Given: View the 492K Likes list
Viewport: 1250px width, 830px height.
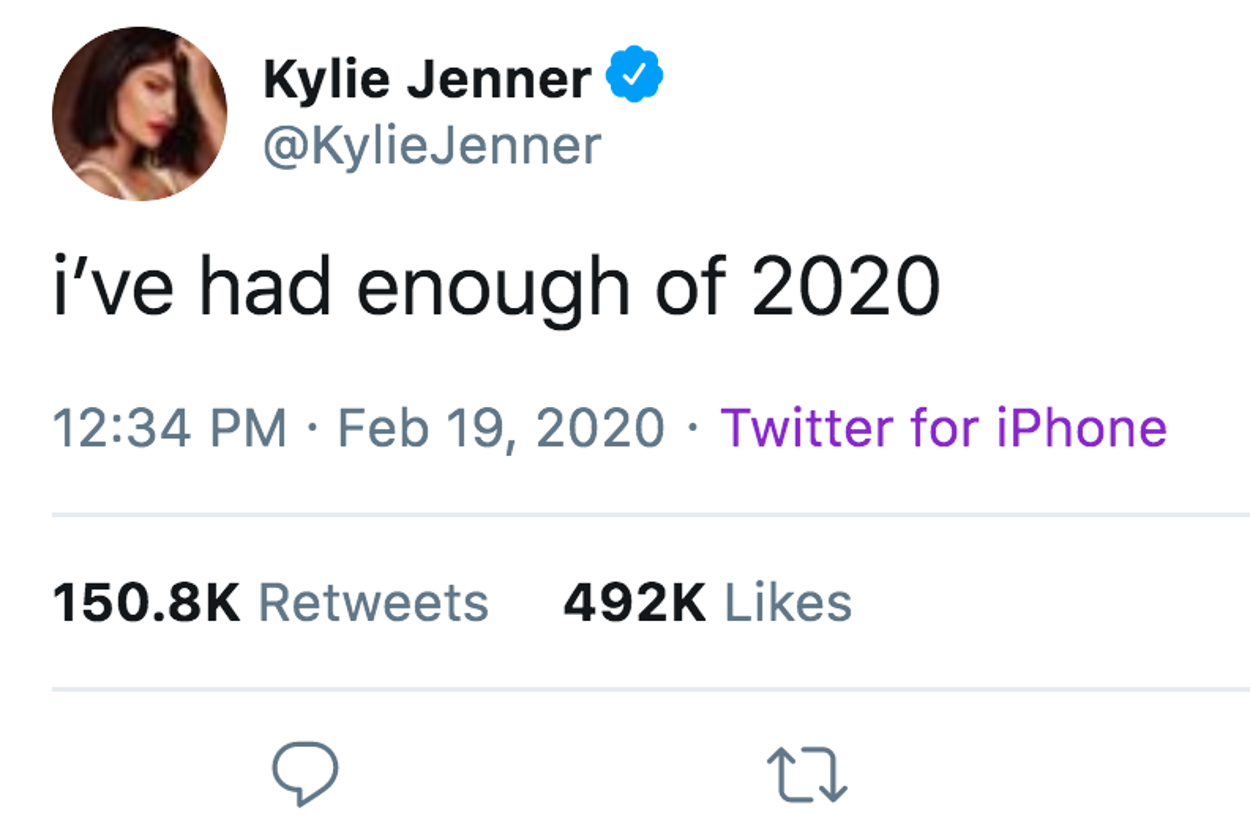Looking at the screenshot, I should tap(707, 603).
